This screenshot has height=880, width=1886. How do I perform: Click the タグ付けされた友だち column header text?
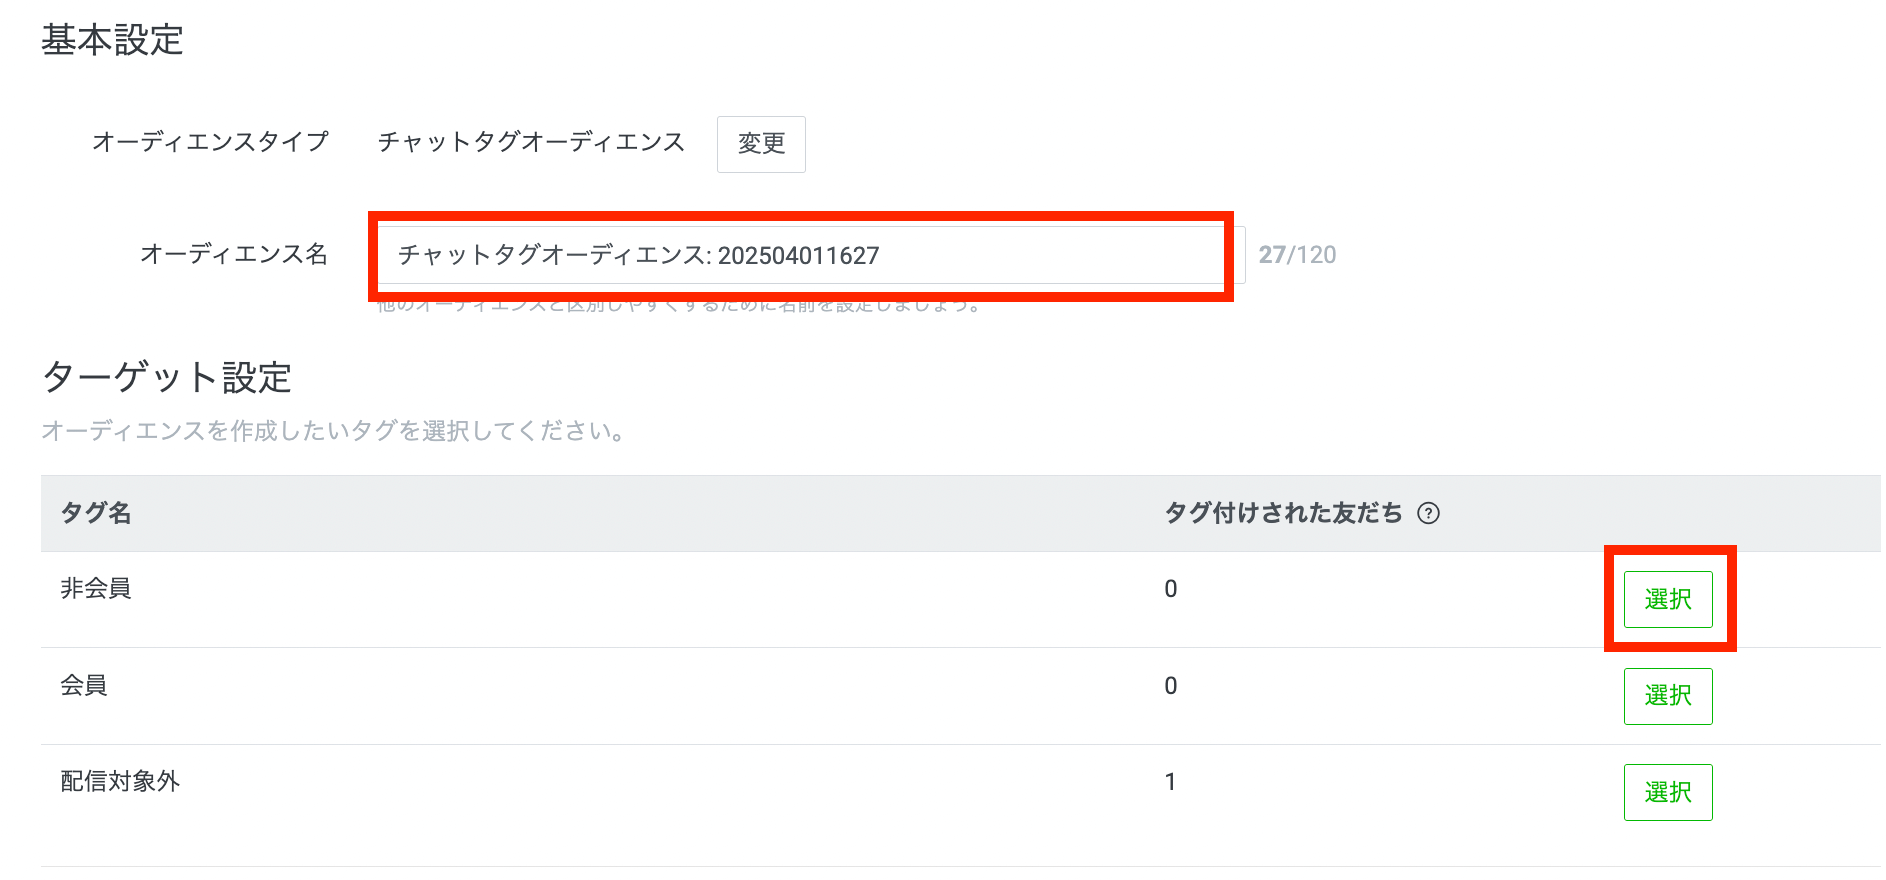point(1283,514)
